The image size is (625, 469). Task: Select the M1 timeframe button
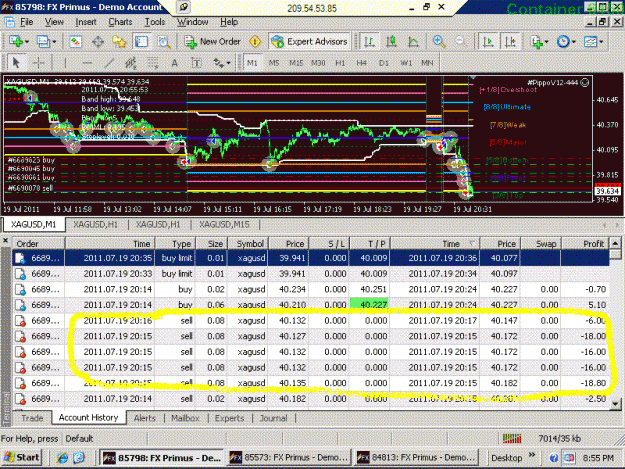coord(252,63)
